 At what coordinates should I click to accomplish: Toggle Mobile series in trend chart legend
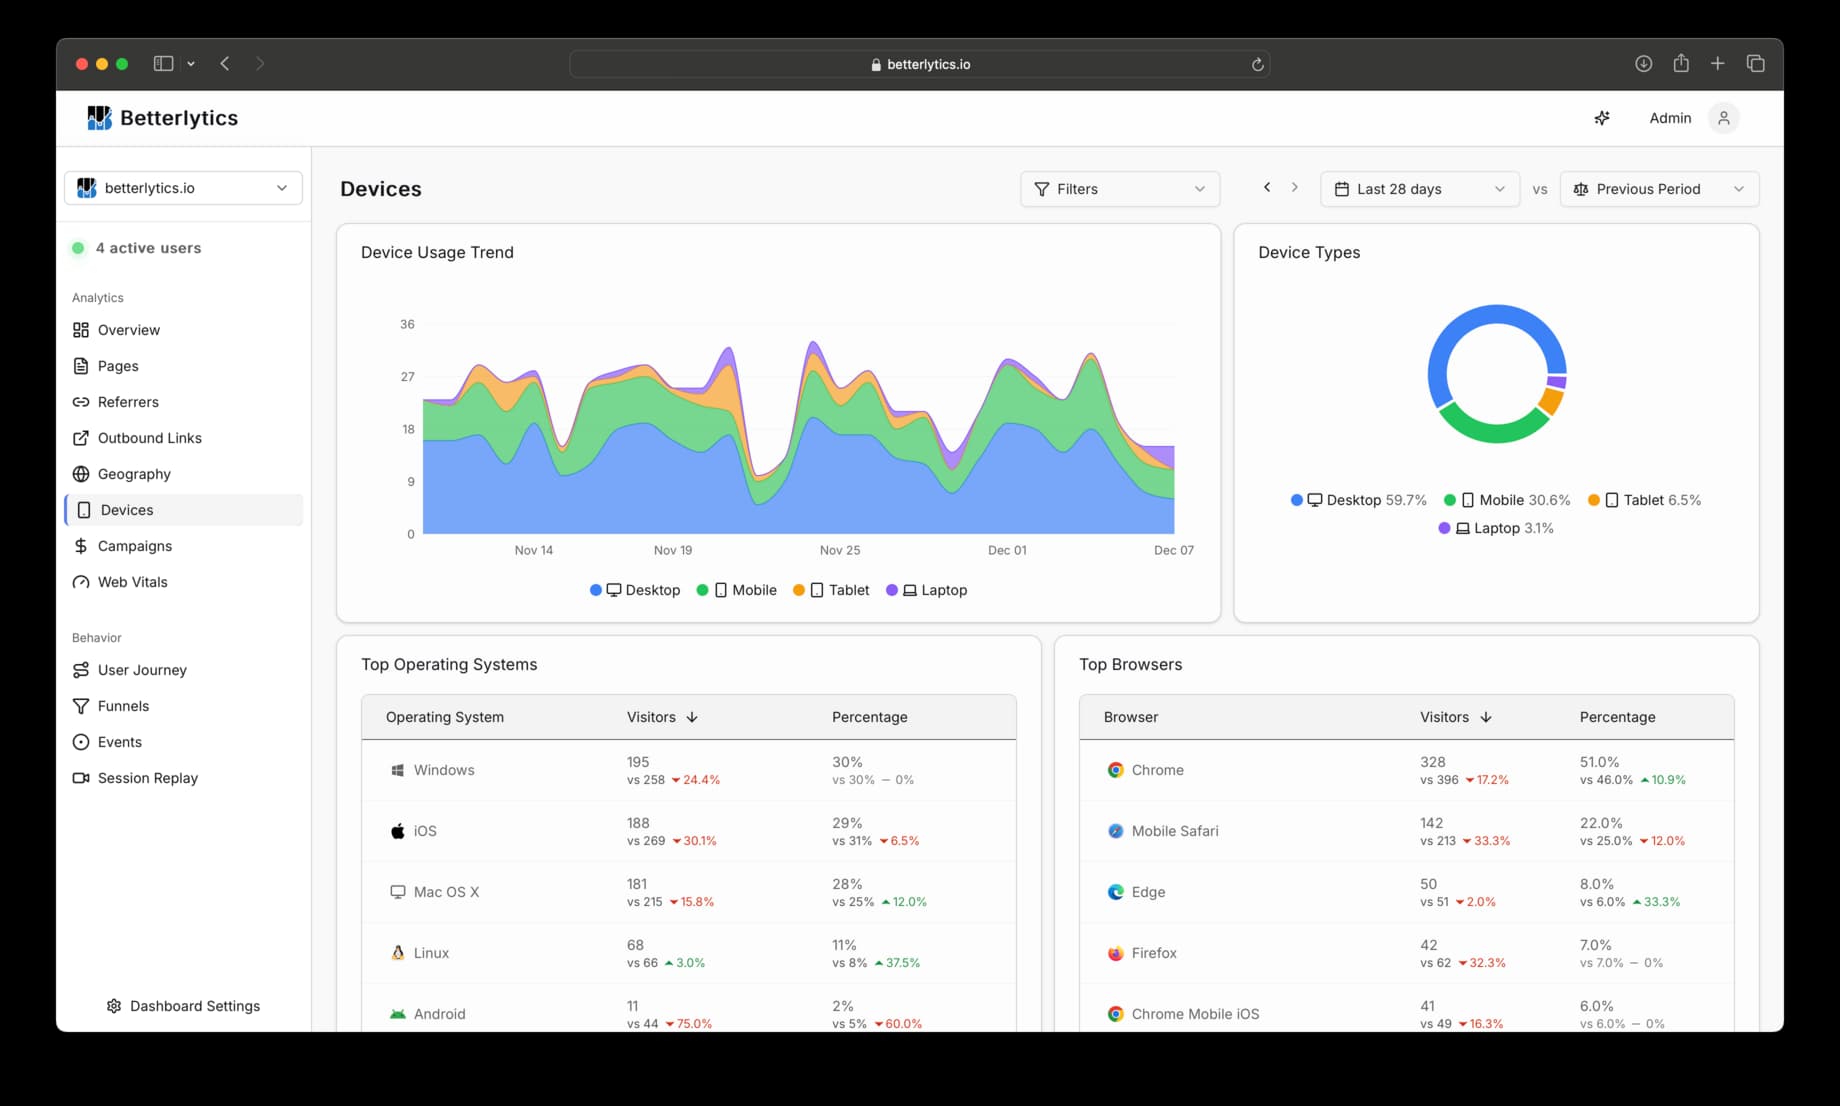(x=737, y=590)
